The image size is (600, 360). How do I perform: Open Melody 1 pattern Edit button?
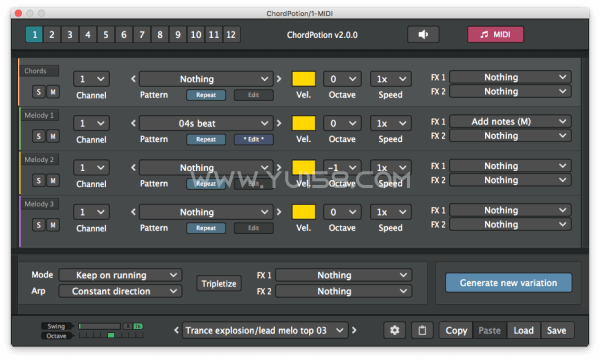tap(254, 139)
